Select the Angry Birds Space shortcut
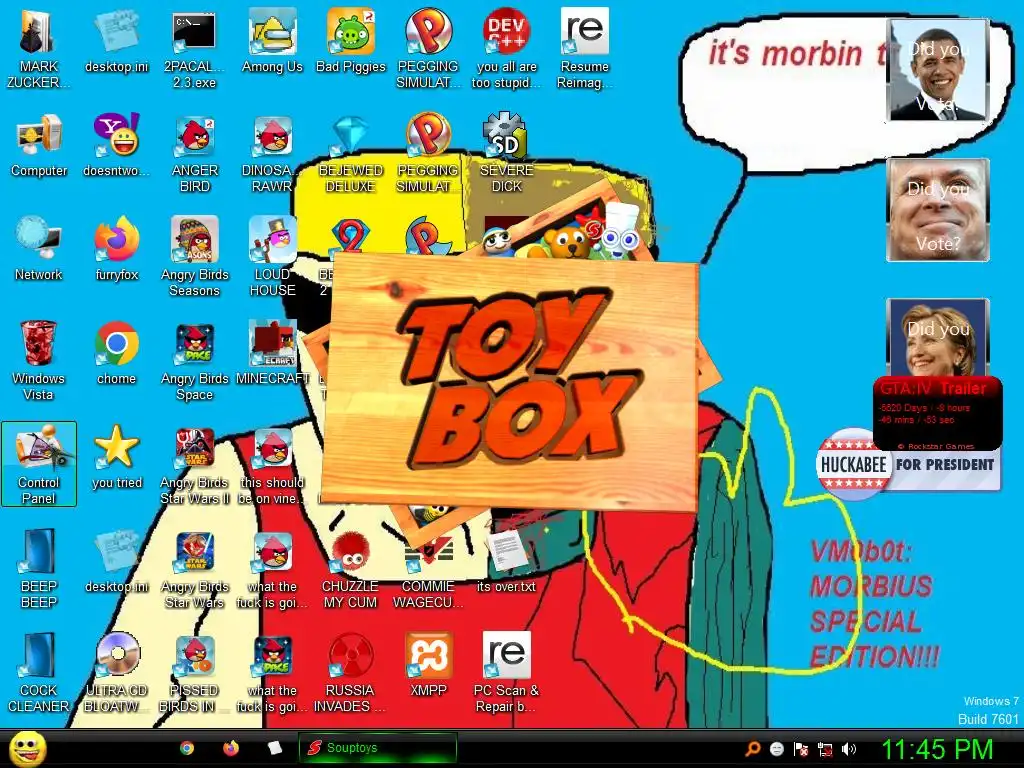The image size is (1024, 768). (195, 360)
